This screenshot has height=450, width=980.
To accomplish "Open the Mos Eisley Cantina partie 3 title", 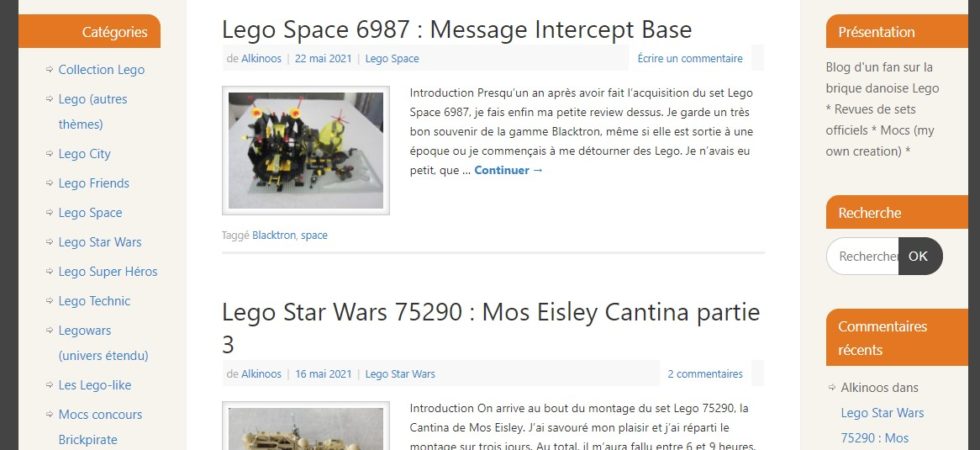I will [x=491, y=328].
